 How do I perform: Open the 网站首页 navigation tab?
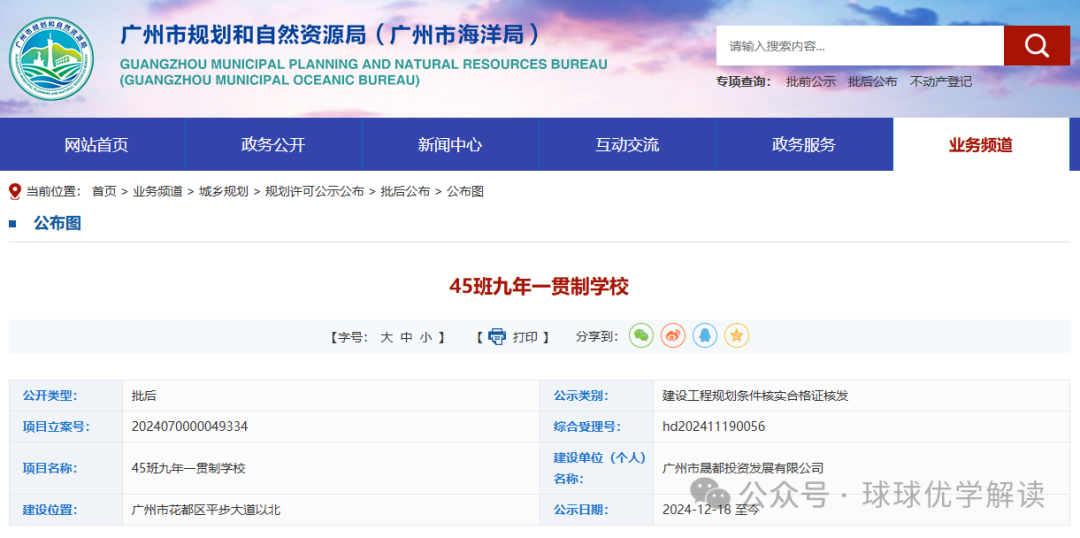coord(96,145)
